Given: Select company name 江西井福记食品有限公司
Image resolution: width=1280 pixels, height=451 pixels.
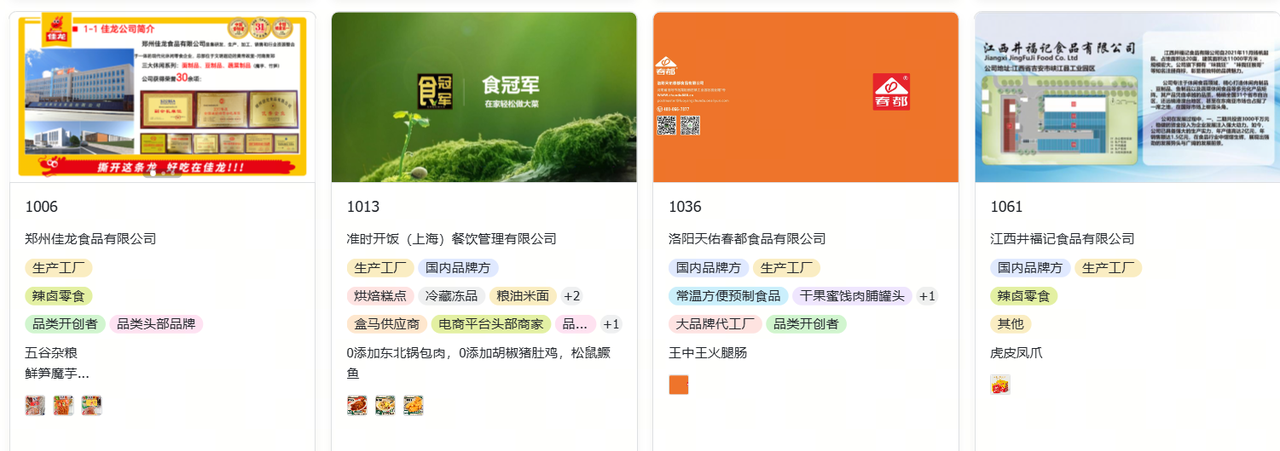Looking at the screenshot, I should click(x=1063, y=239).
